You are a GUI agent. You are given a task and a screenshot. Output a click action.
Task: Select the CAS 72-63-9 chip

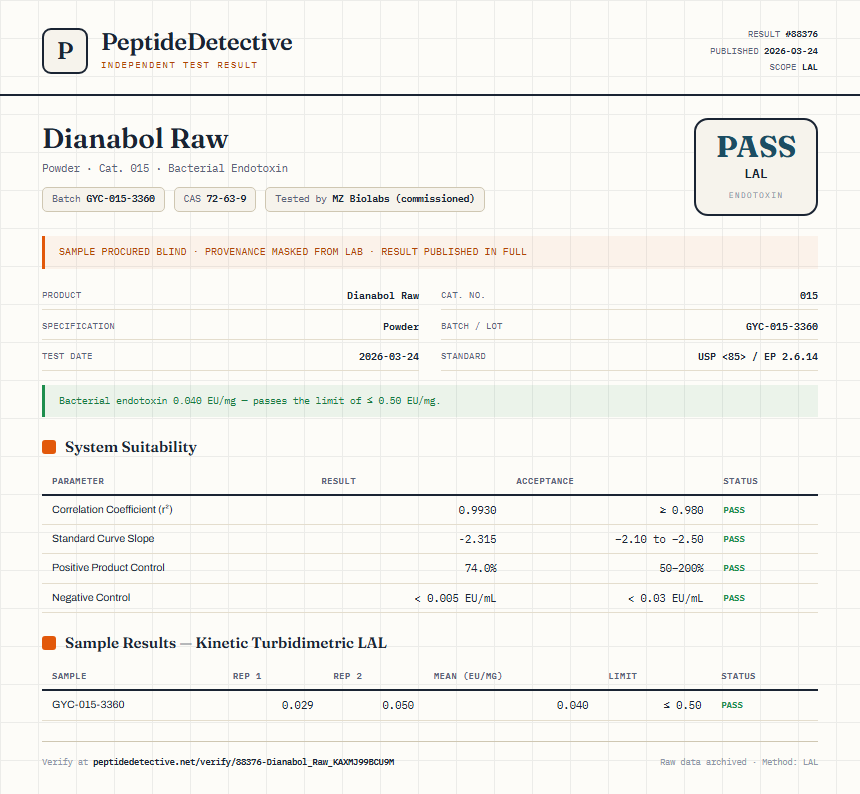click(215, 199)
